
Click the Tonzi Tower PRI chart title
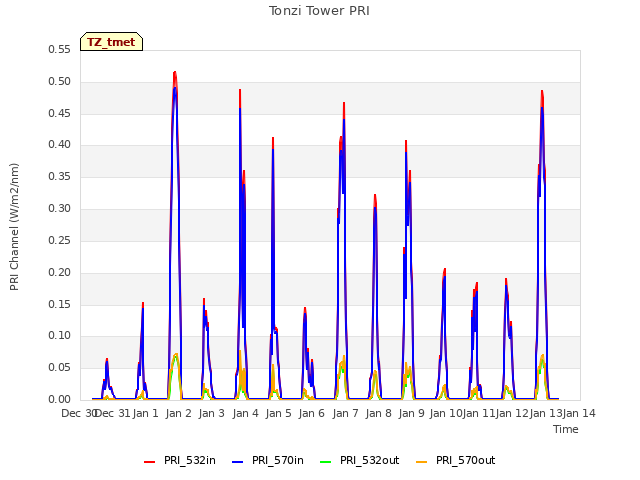coord(319,11)
